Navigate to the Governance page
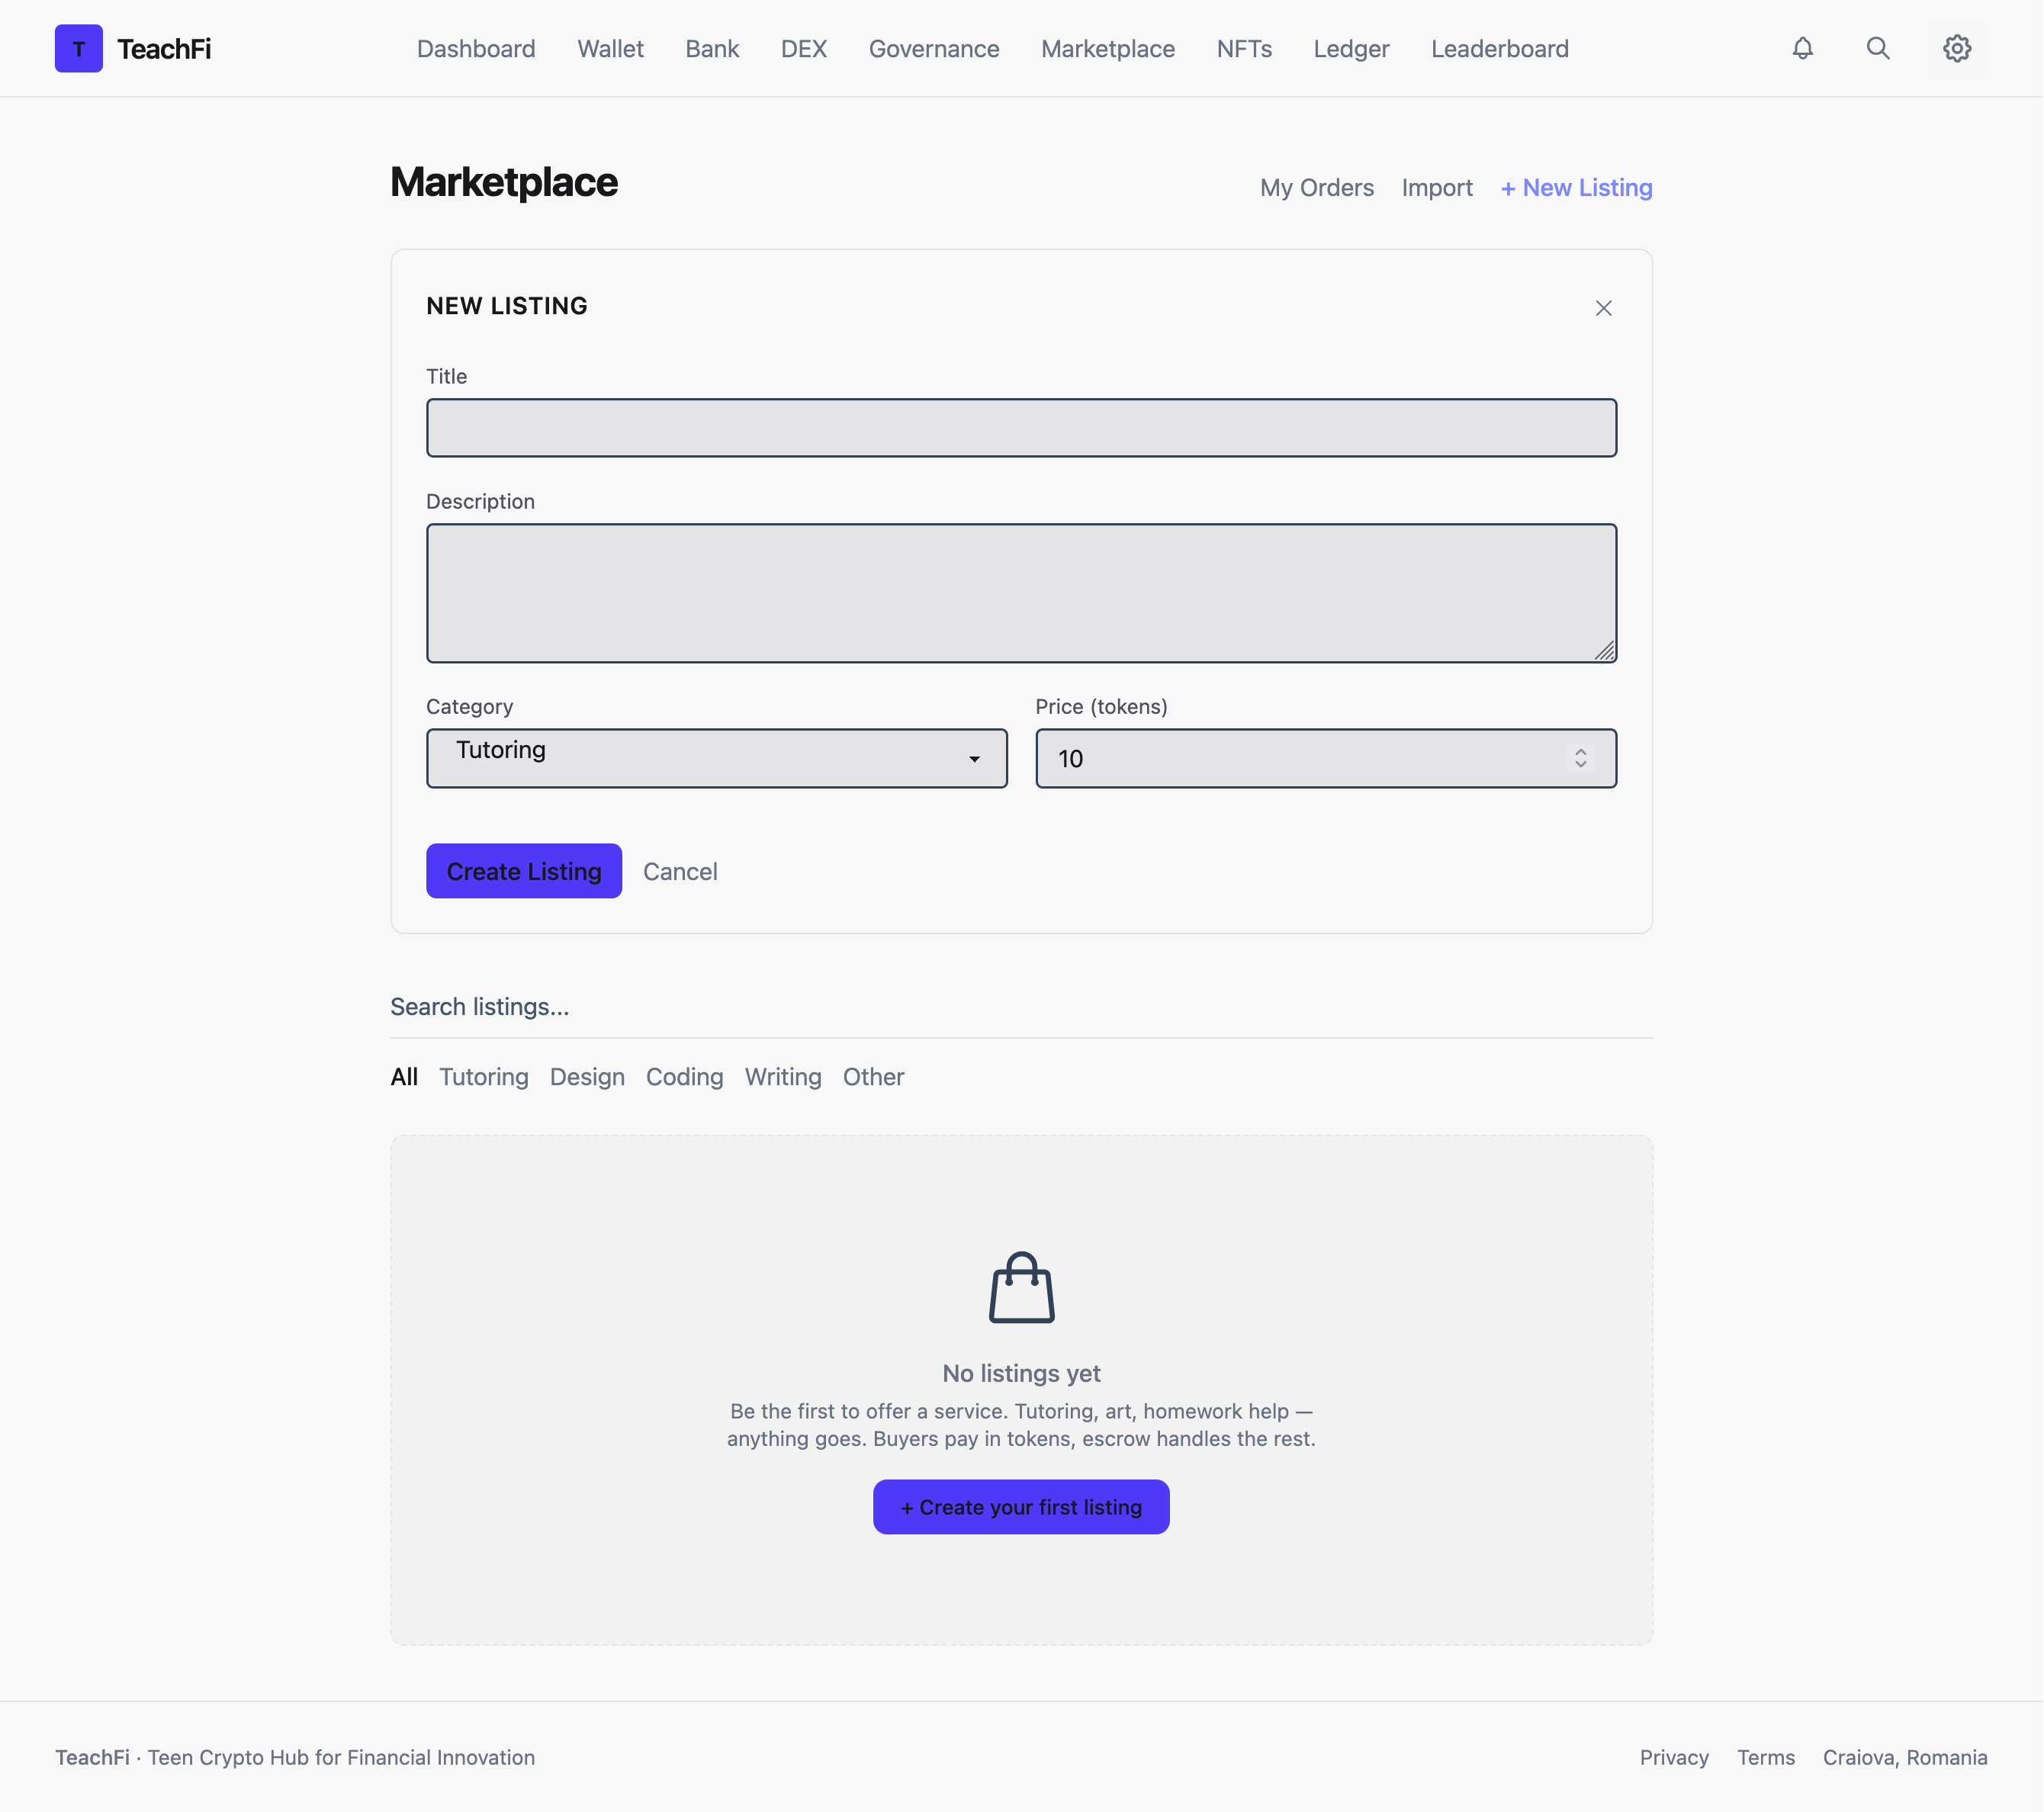Viewport: 2044px width, 1812px height. 933,48
